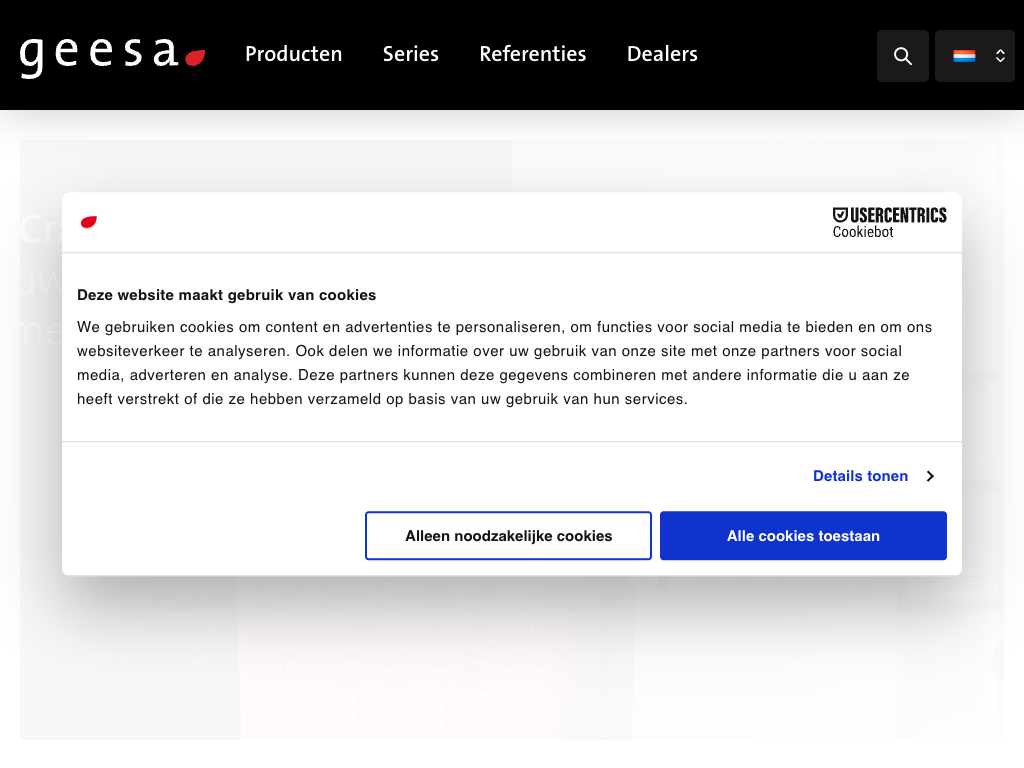The width and height of the screenshot is (1024, 768).
Task: Open the Producten menu
Action: 293,54
